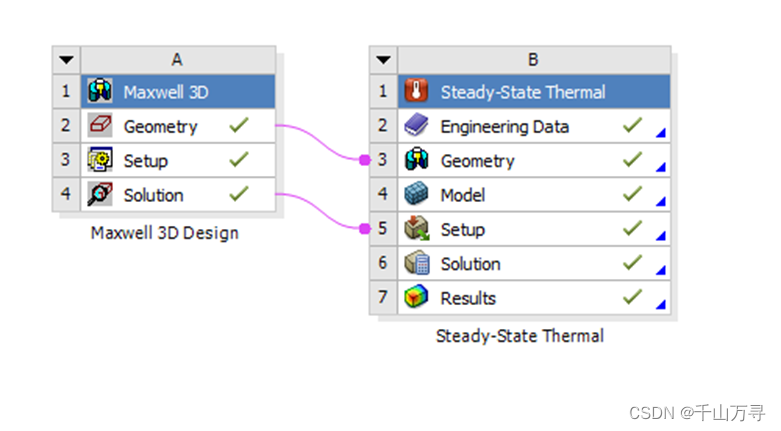Click the green checkmark beside Model
This screenshot has width=781, height=431.
point(633,193)
